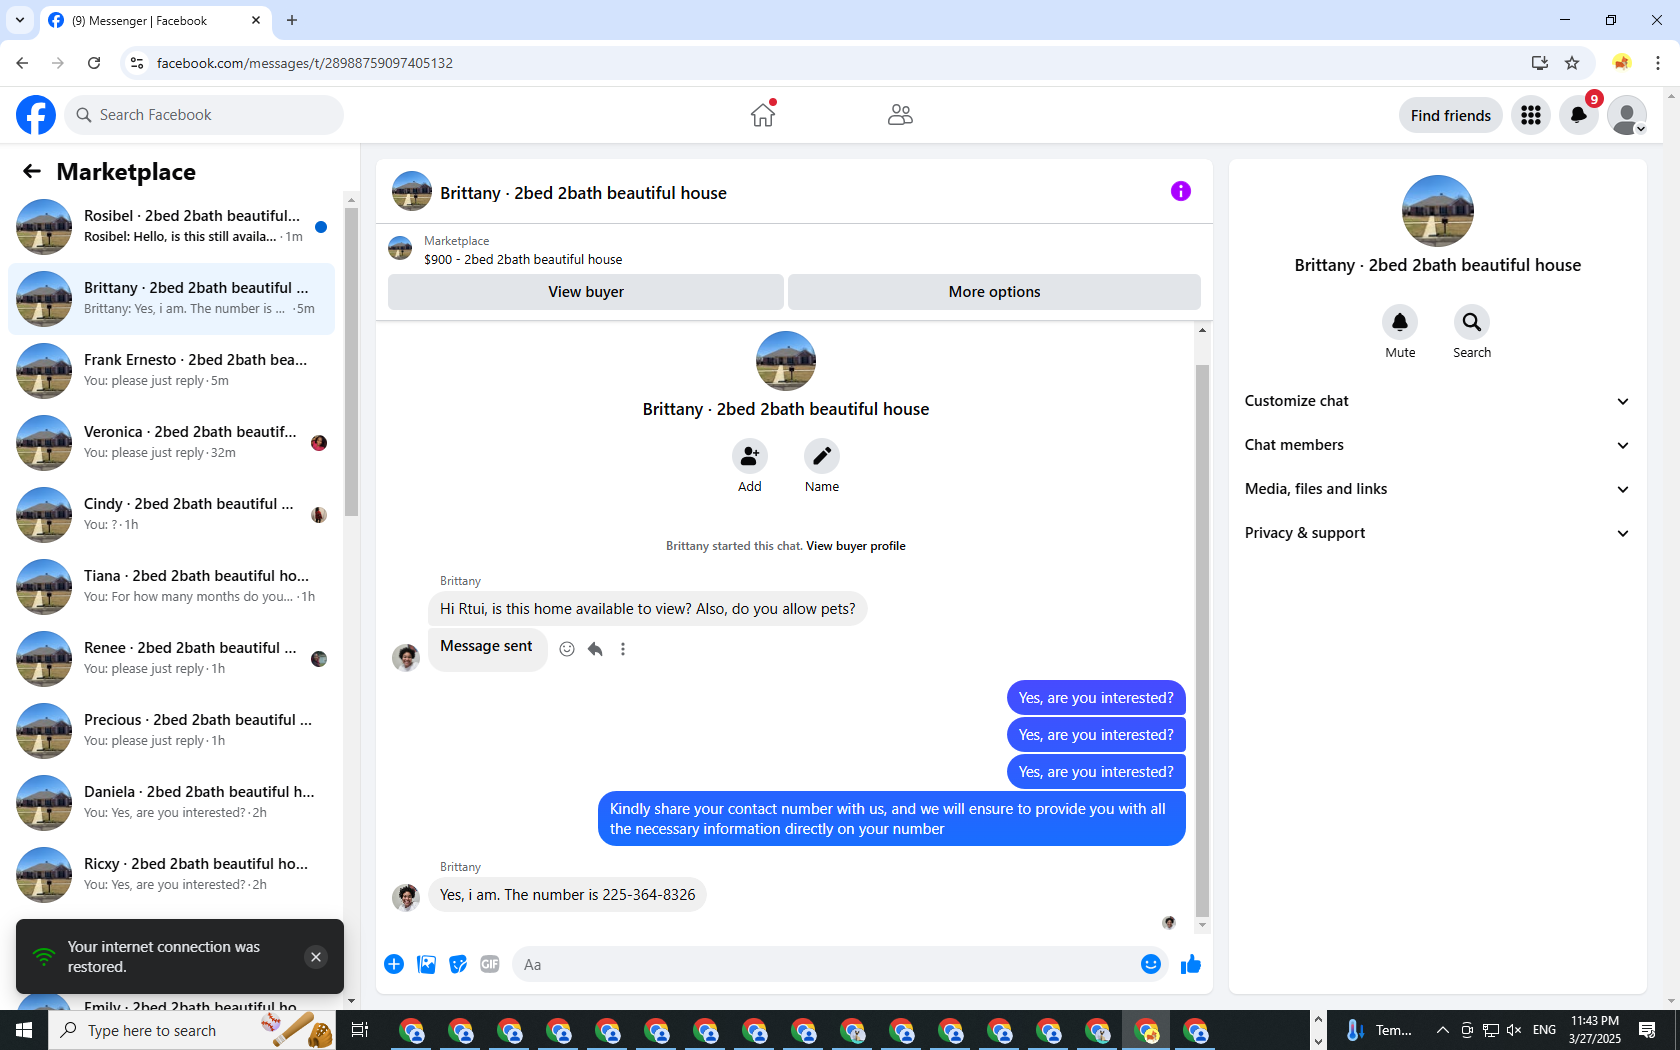
Task: Open the Veronica conversation
Action: (x=172, y=443)
